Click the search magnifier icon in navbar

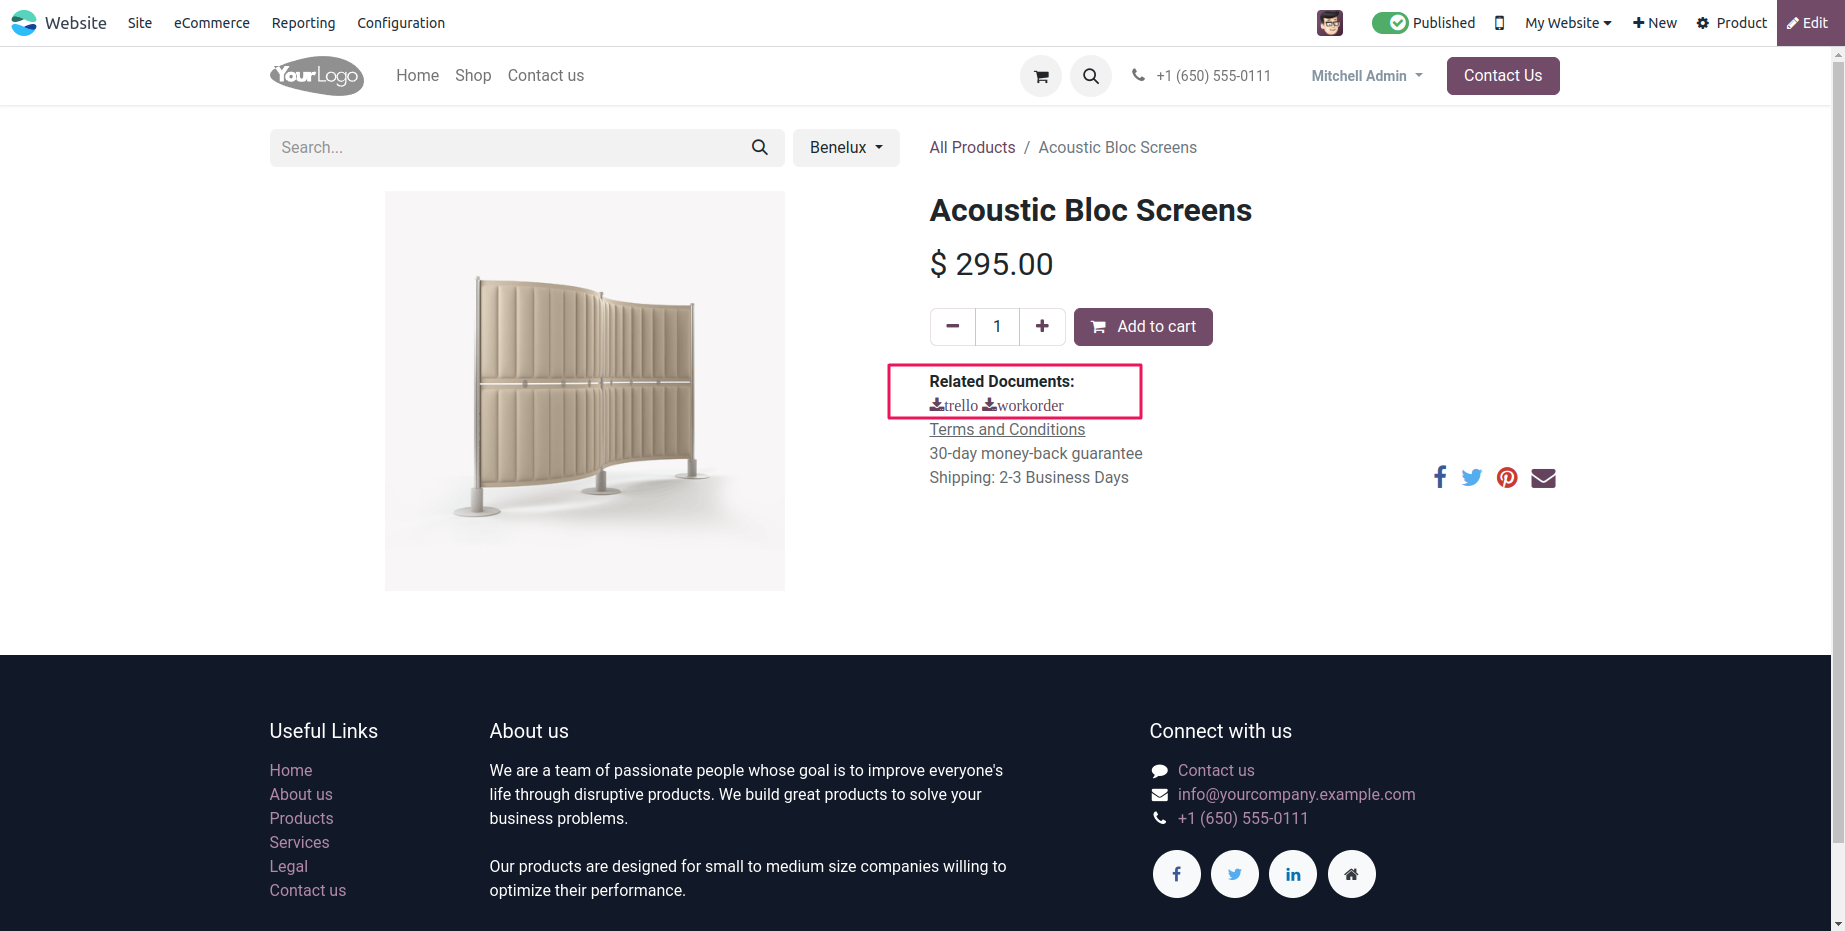point(1091,76)
